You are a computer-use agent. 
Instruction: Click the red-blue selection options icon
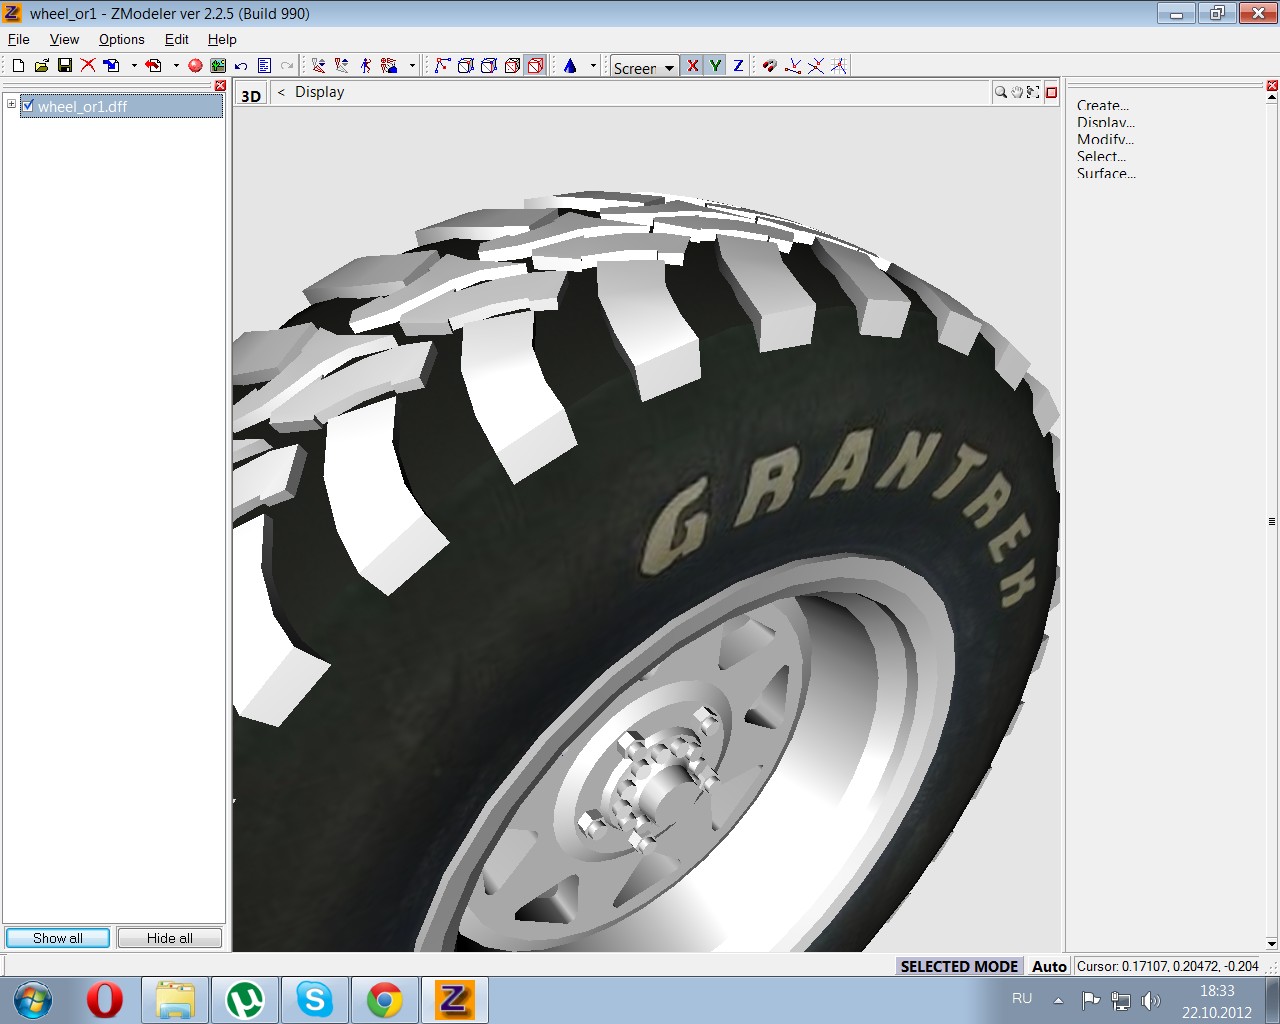[390, 66]
